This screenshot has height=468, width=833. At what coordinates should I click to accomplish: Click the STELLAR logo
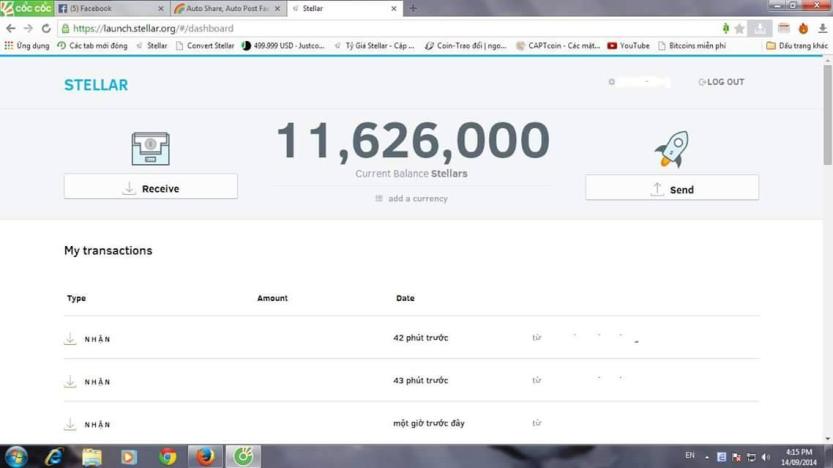(96, 85)
